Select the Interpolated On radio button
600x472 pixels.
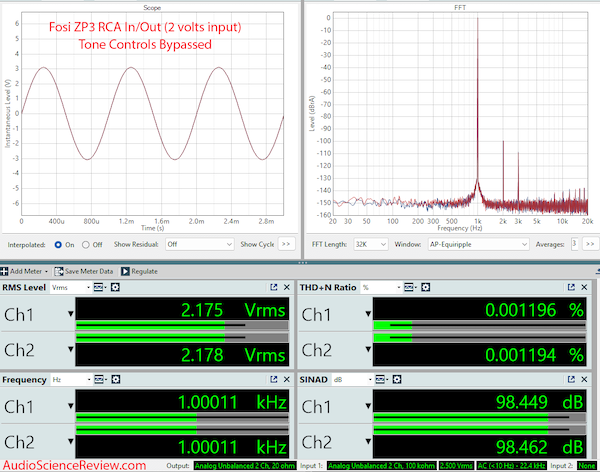tap(60, 243)
